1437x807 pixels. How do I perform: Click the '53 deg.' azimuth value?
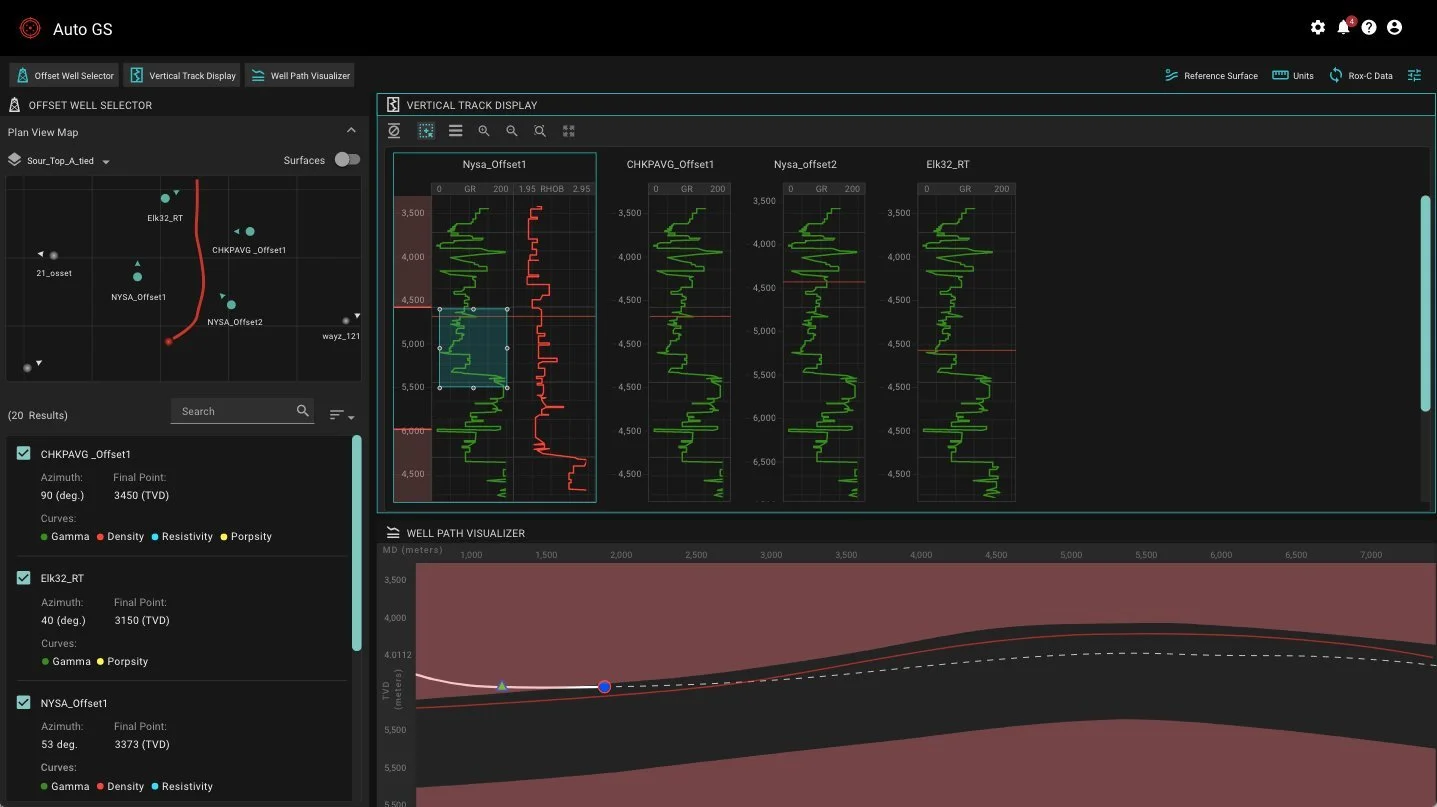pos(59,744)
